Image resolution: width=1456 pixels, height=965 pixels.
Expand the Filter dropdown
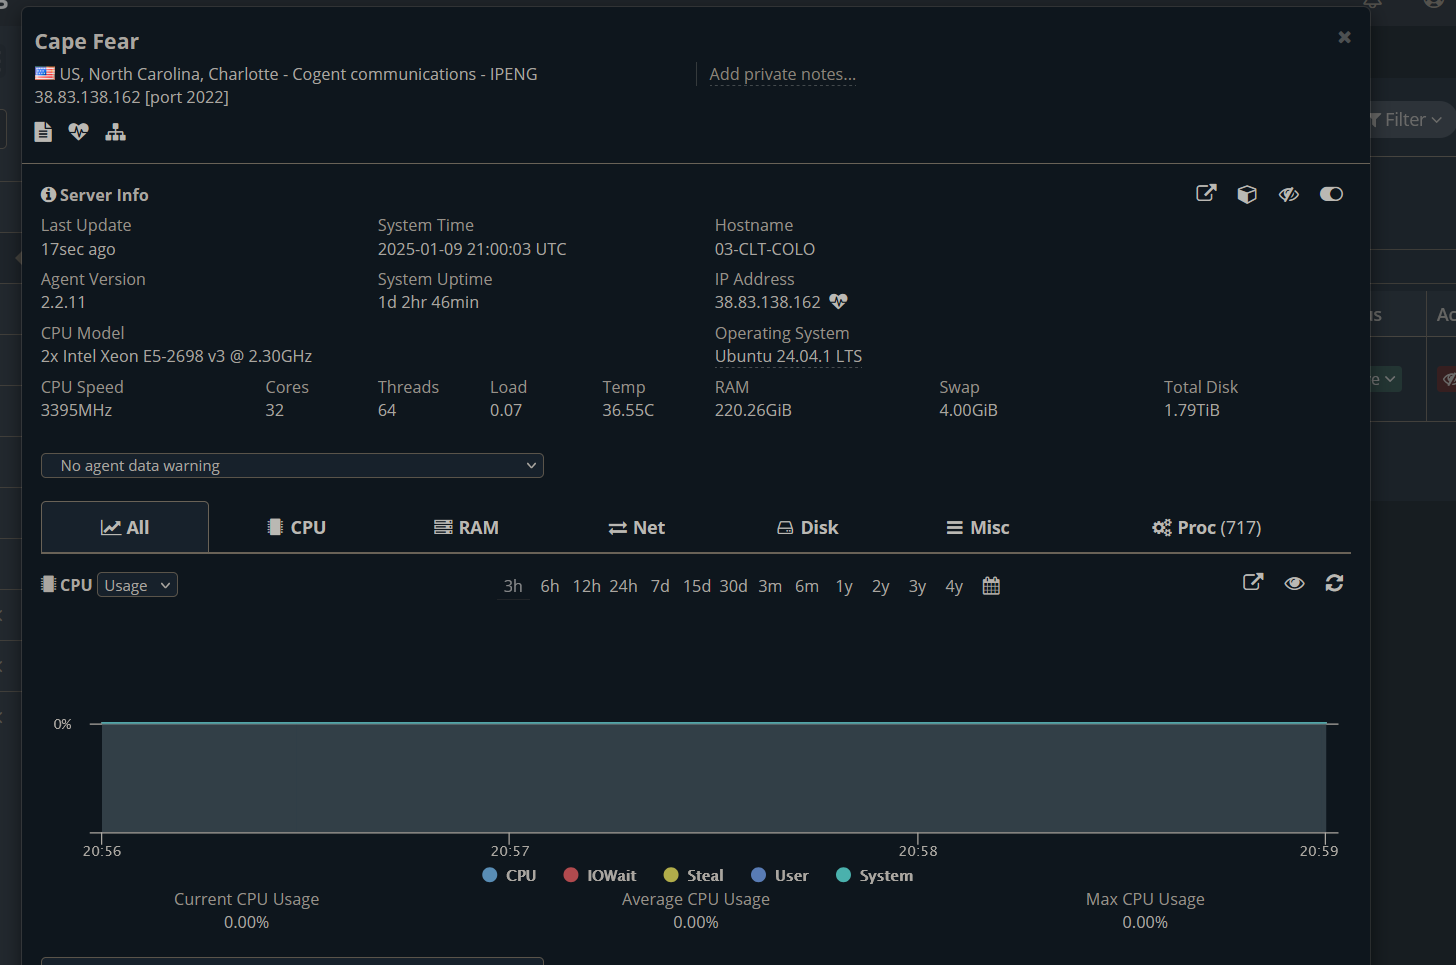(x=1409, y=120)
